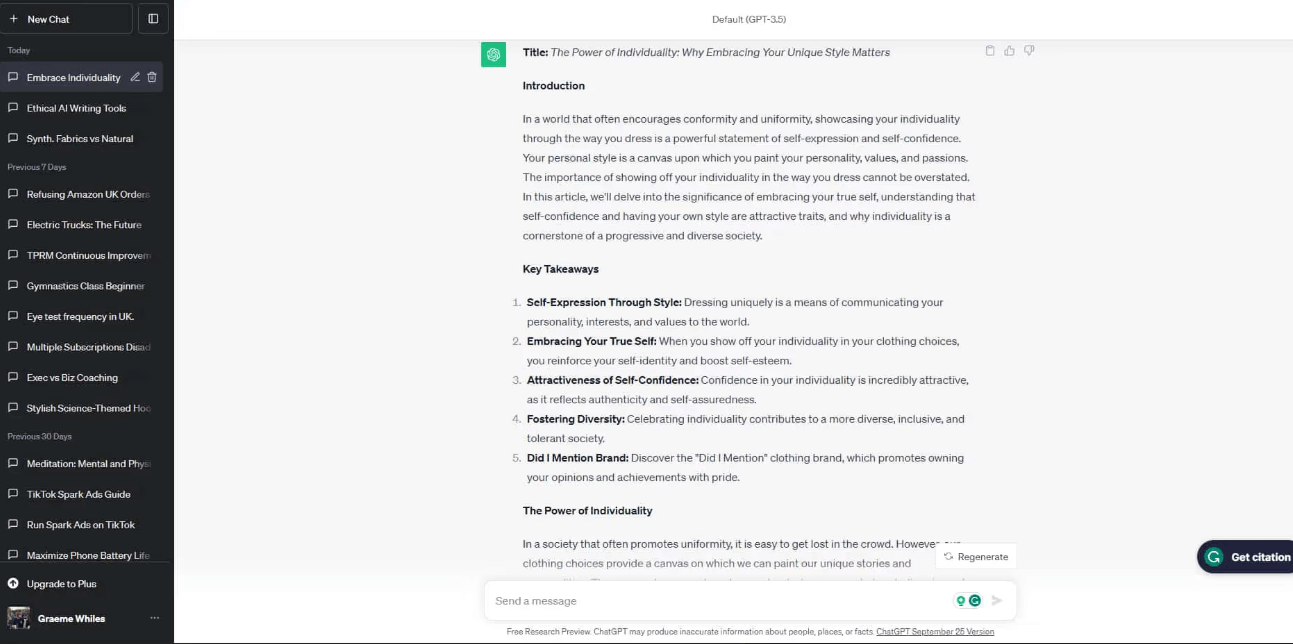This screenshot has height=644, width=1293.
Task: Click the Regenerate button
Action: [976, 557]
